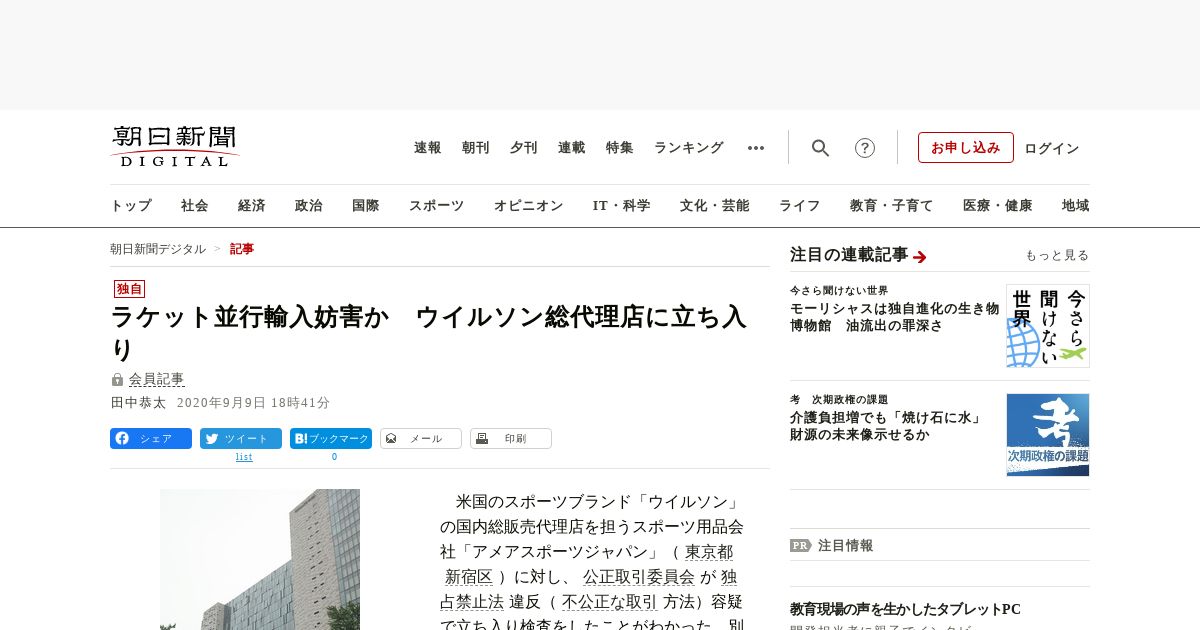
Task: Click the 東京都 keyword link
Action: click(x=709, y=552)
